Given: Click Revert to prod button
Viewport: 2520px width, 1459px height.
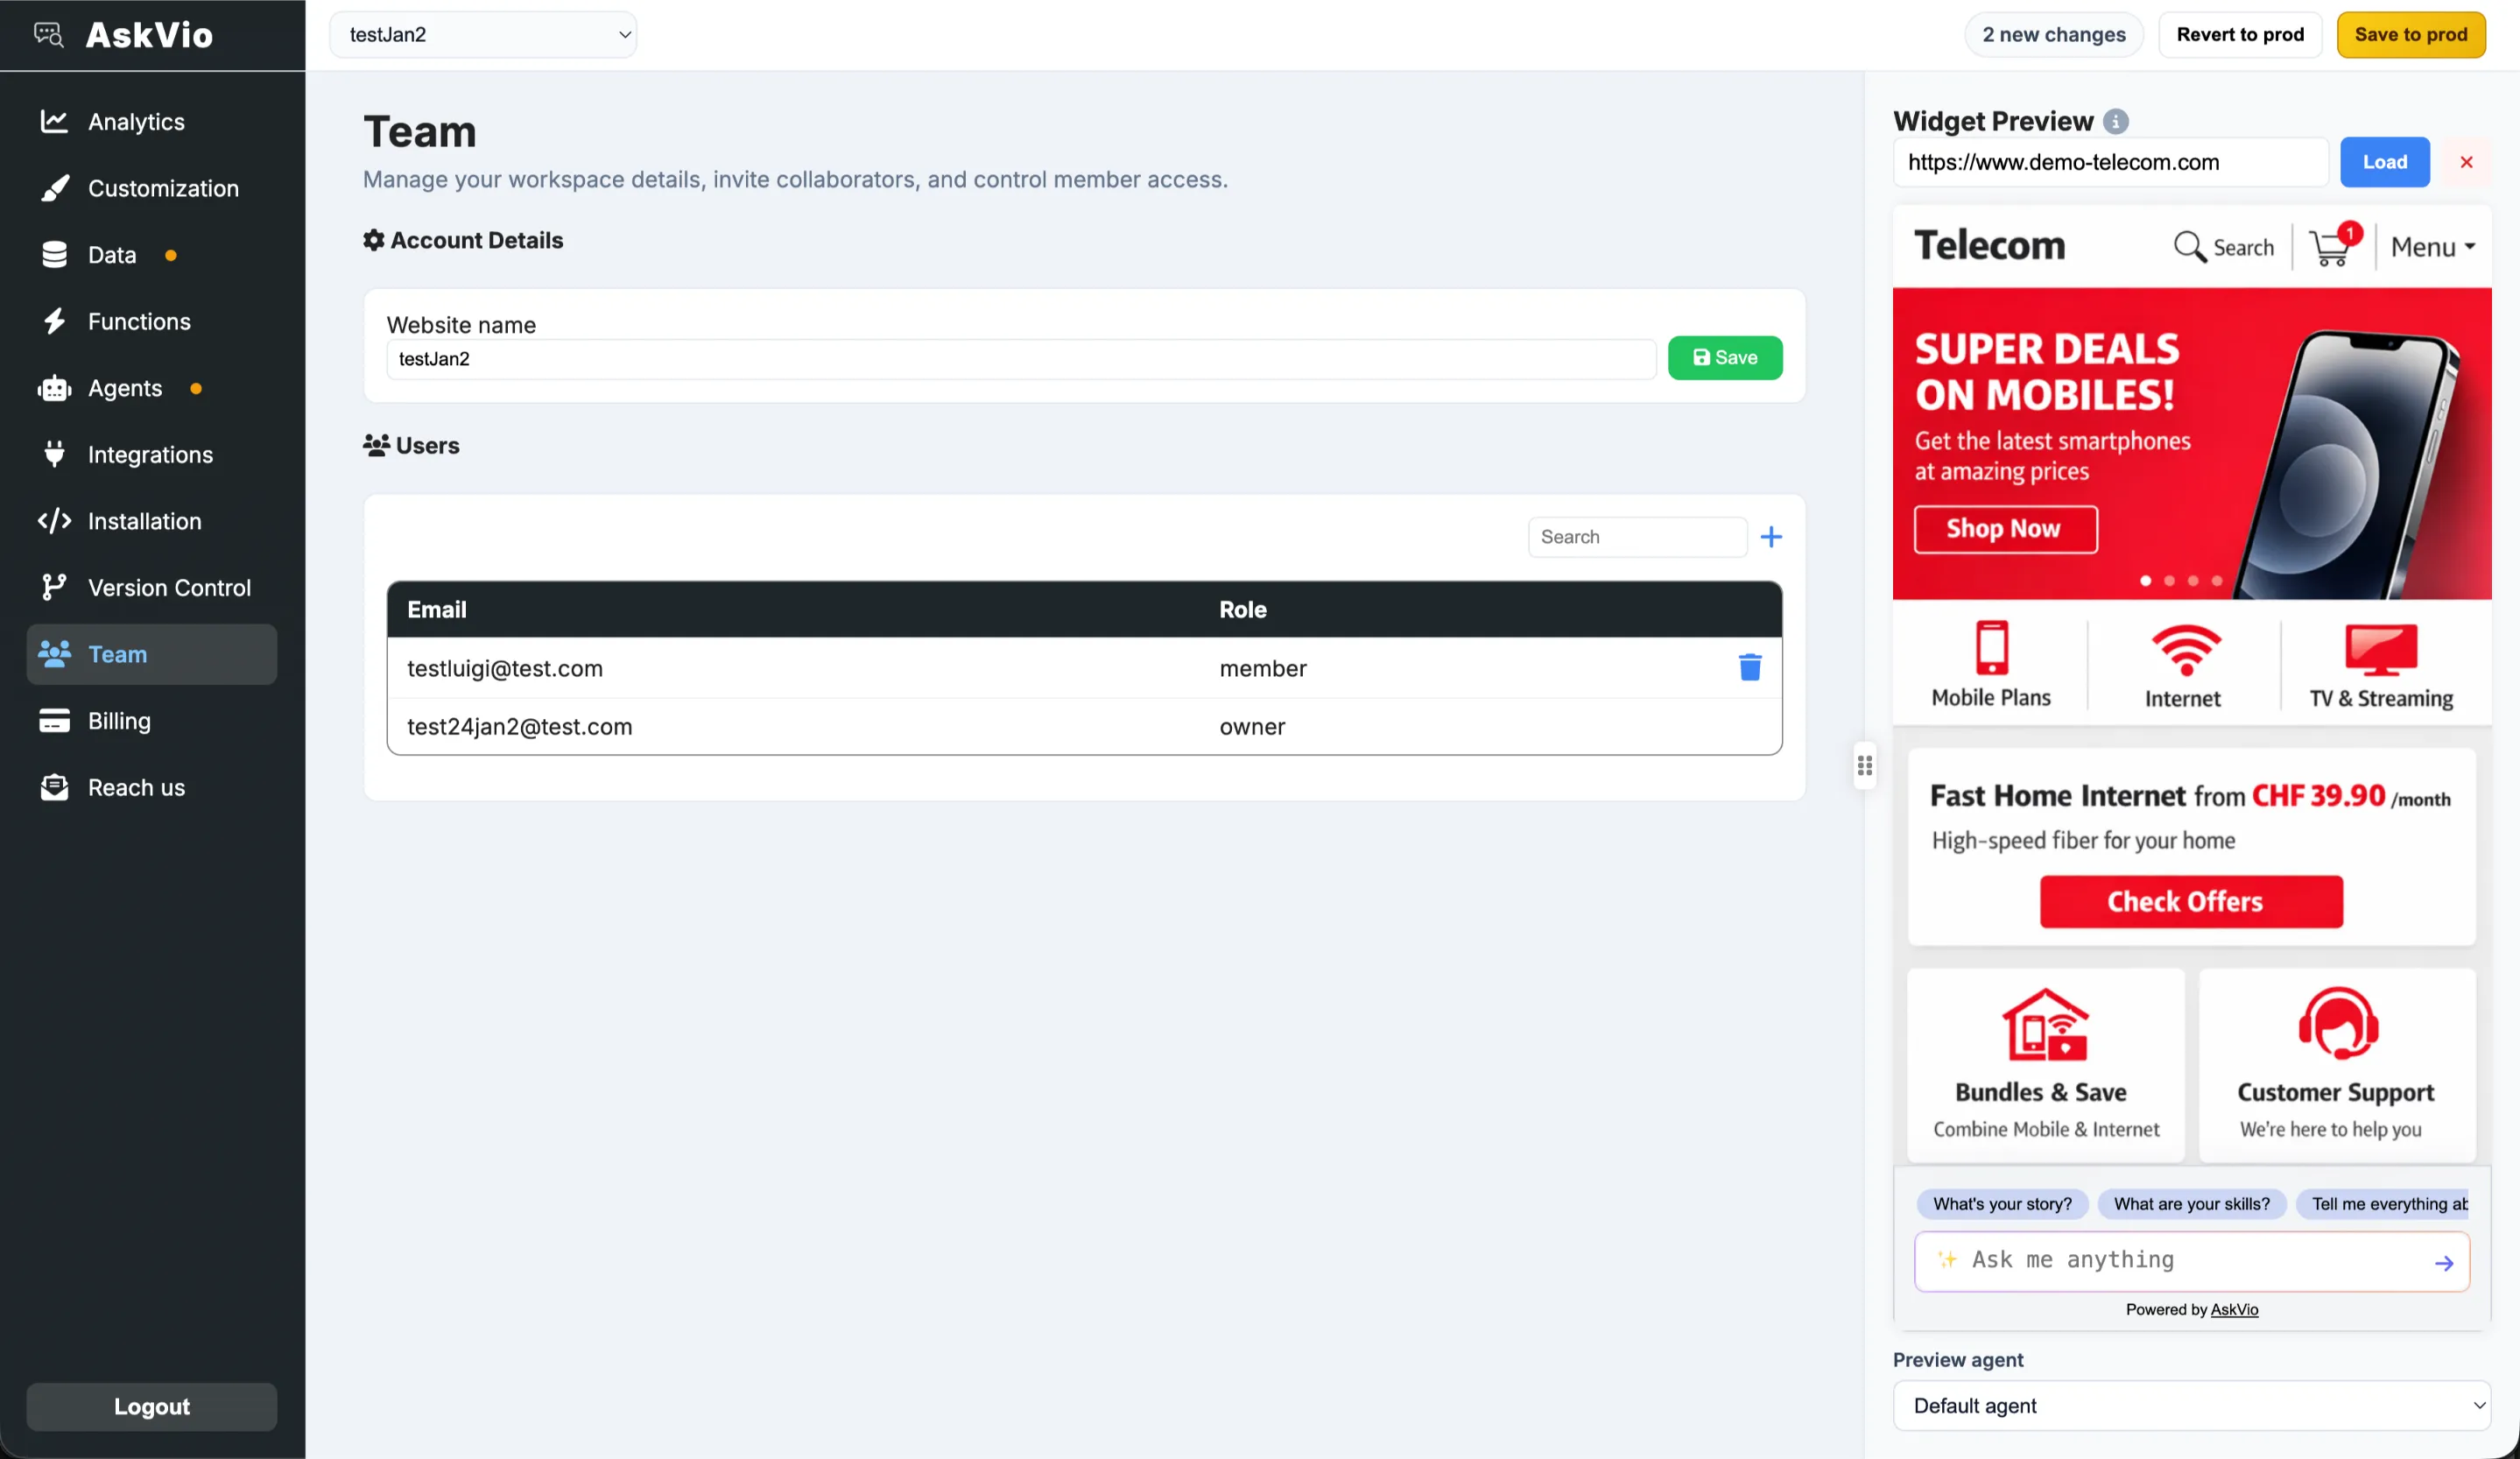Looking at the screenshot, I should (2240, 35).
